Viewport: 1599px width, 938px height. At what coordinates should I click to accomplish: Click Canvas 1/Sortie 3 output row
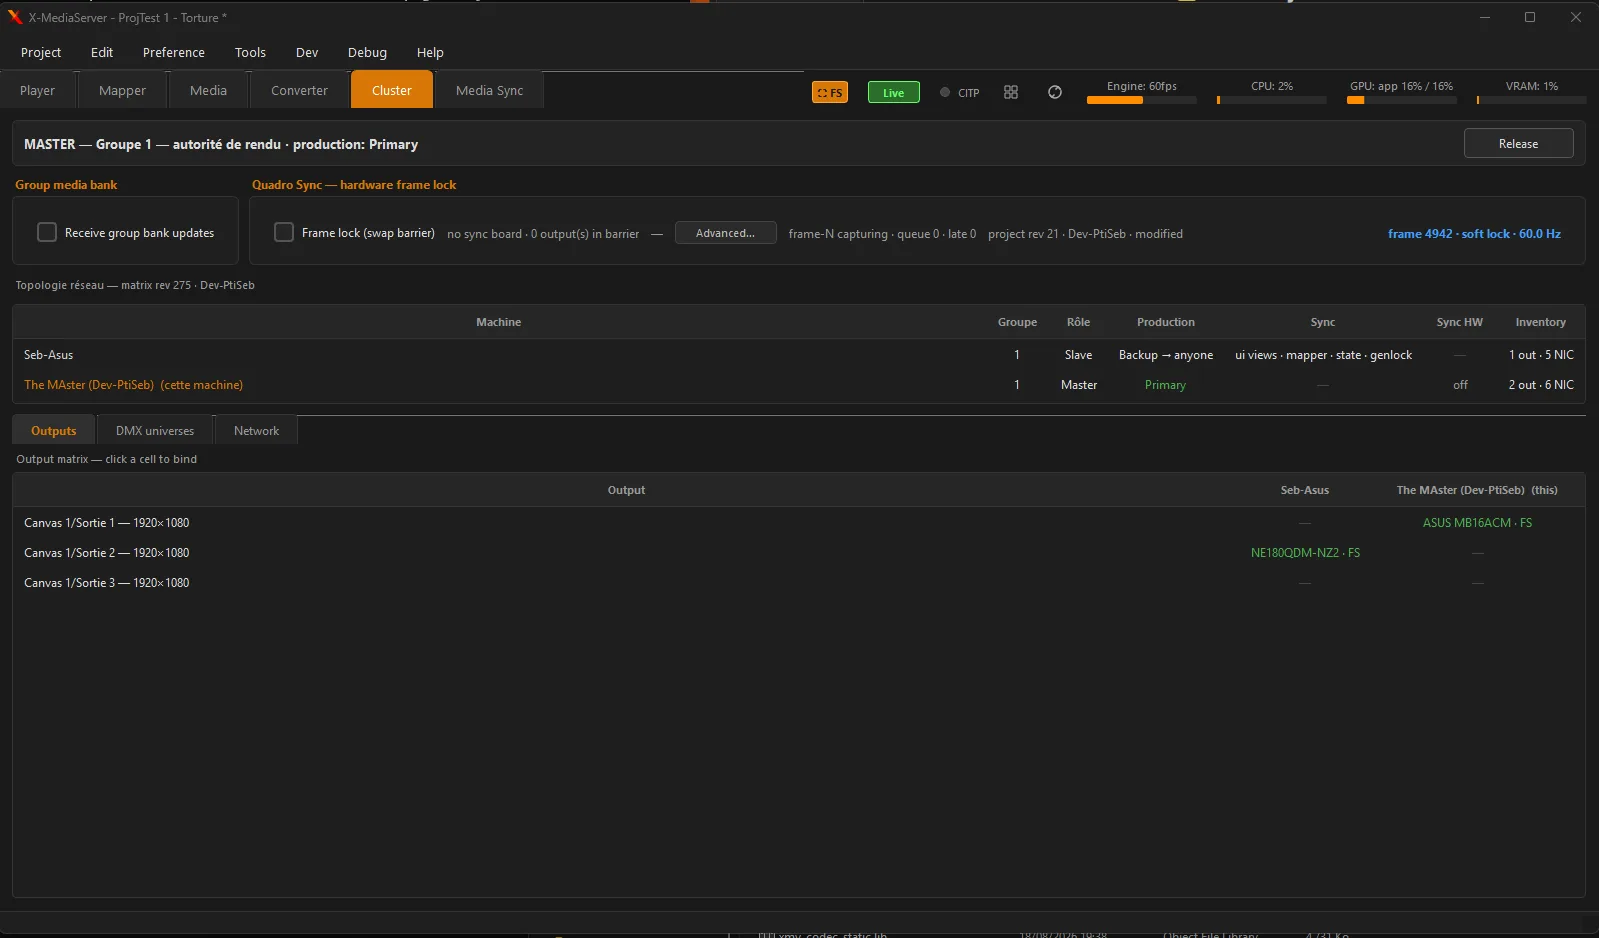[x=798, y=583]
